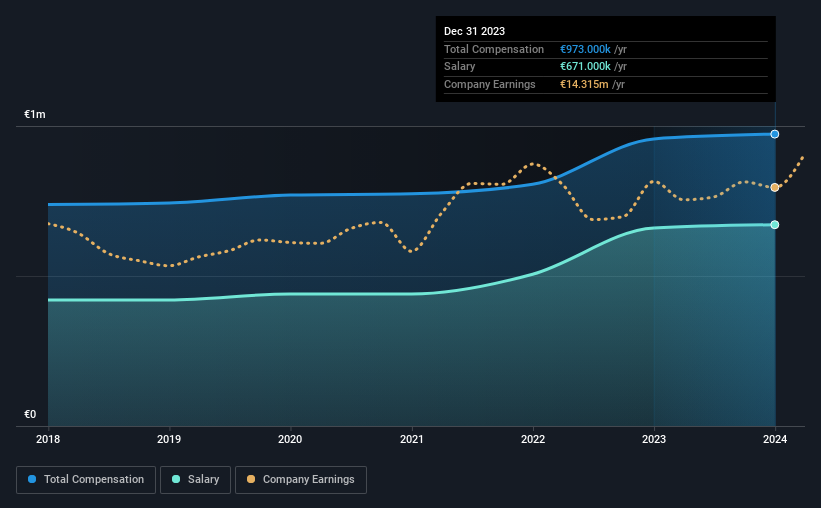Click the Company Earnings row label in tooltip

(x=490, y=84)
